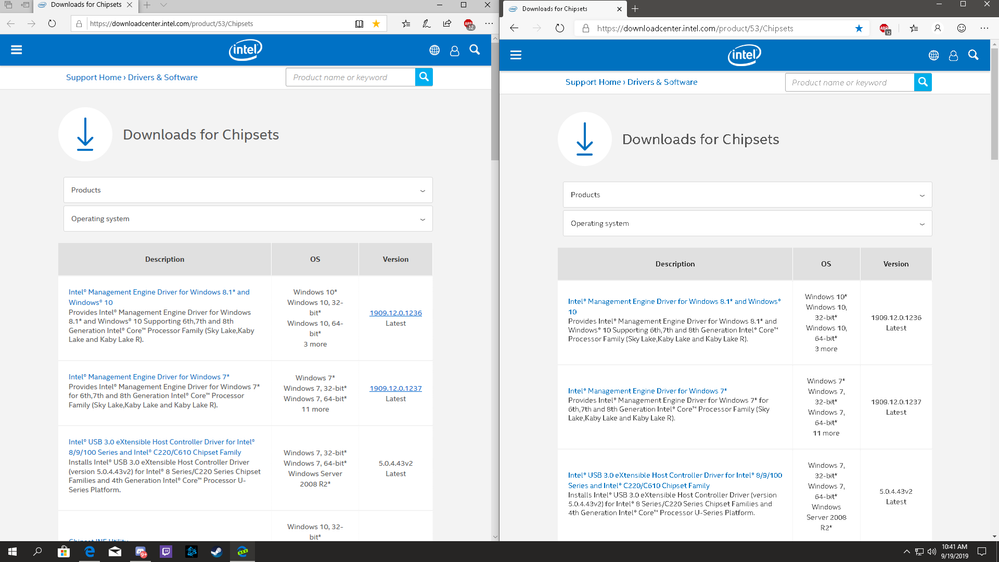This screenshot has width=999, height=562.
Task: Open Management Engine Driver for Windows 7 link, left page
Action: 149,377
